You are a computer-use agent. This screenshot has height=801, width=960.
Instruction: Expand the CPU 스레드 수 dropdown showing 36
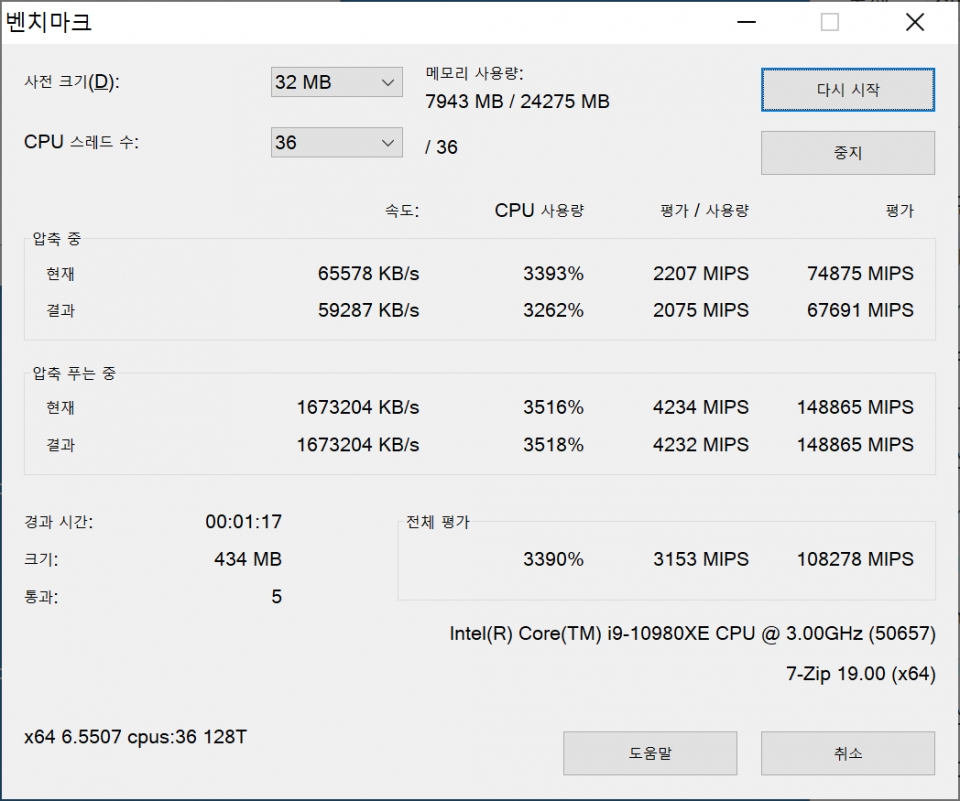click(336, 143)
